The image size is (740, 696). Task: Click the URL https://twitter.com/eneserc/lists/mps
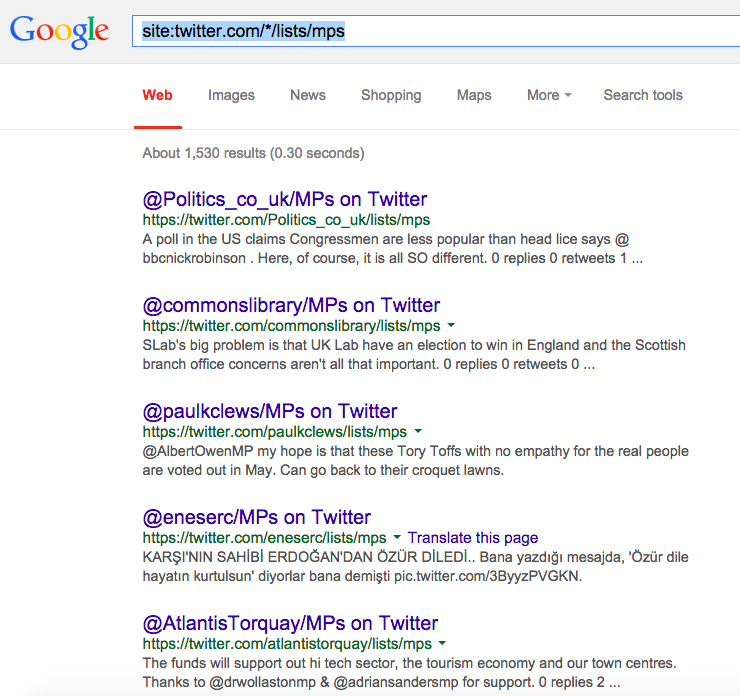[x=264, y=538]
